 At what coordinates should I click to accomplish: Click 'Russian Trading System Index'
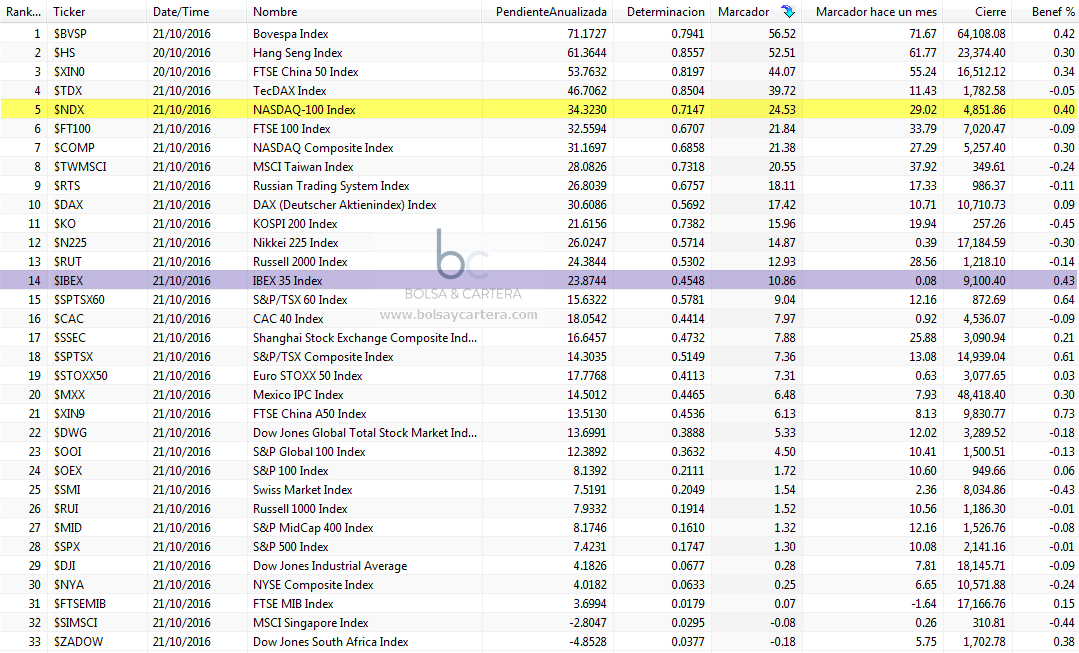[331, 186]
